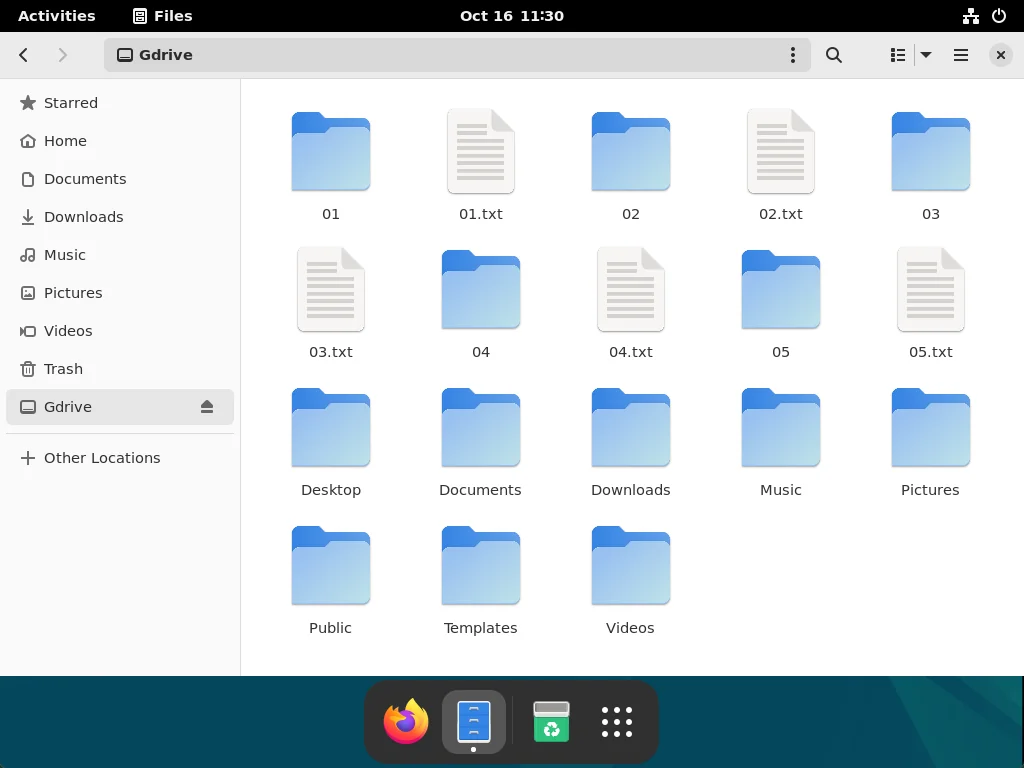Open Videos in the sidebar

point(120,331)
